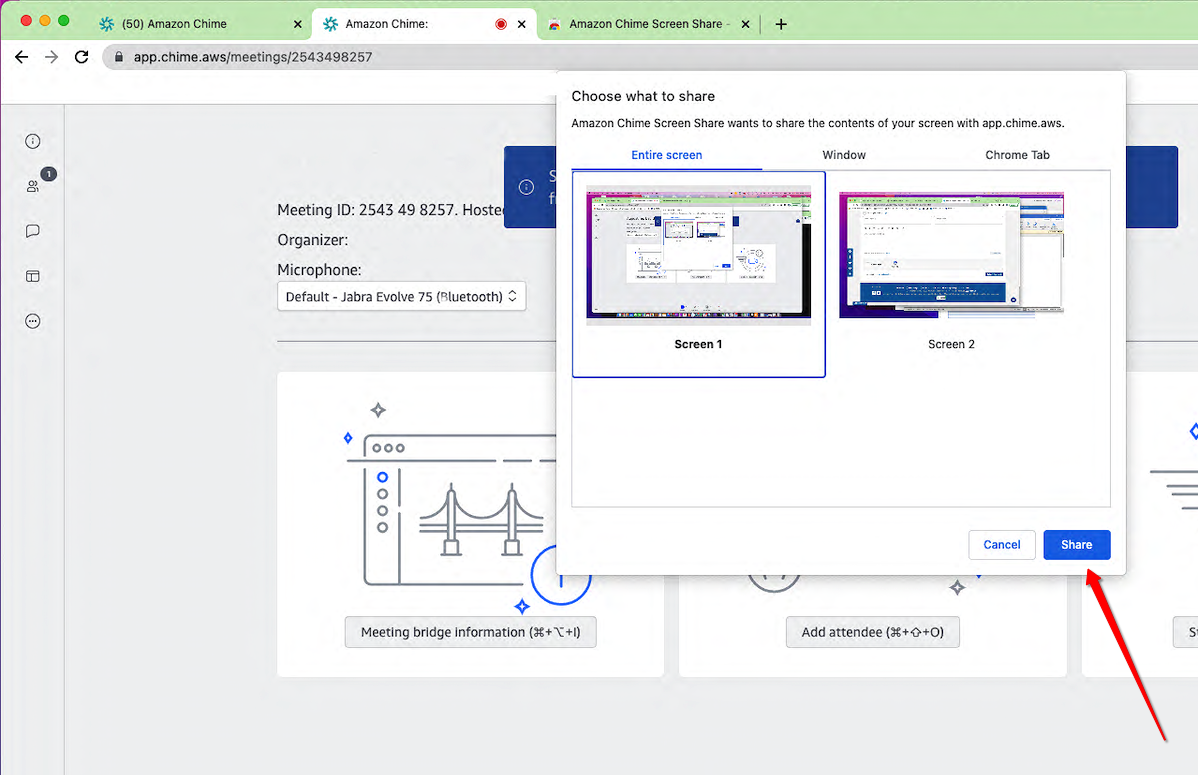Open meeting info icon in sidebar

(x=32, y=141)
